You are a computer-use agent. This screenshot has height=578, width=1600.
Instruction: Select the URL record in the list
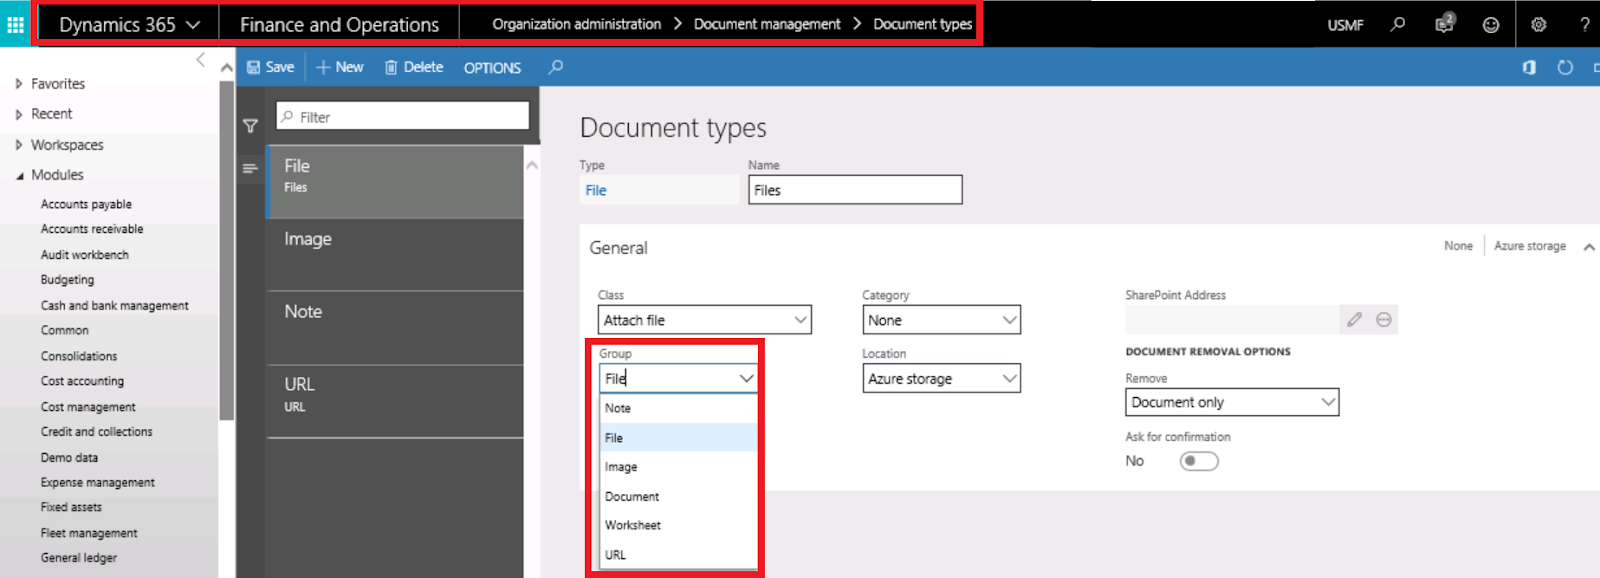tap(395, 401)
